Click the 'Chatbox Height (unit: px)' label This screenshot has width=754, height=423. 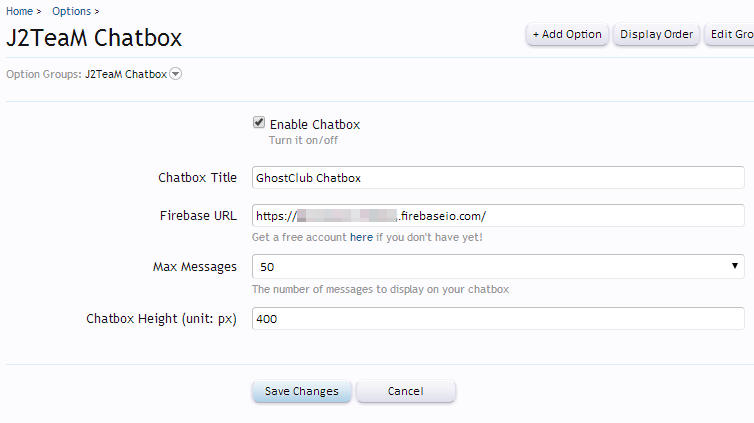click(x=161, y=319)
